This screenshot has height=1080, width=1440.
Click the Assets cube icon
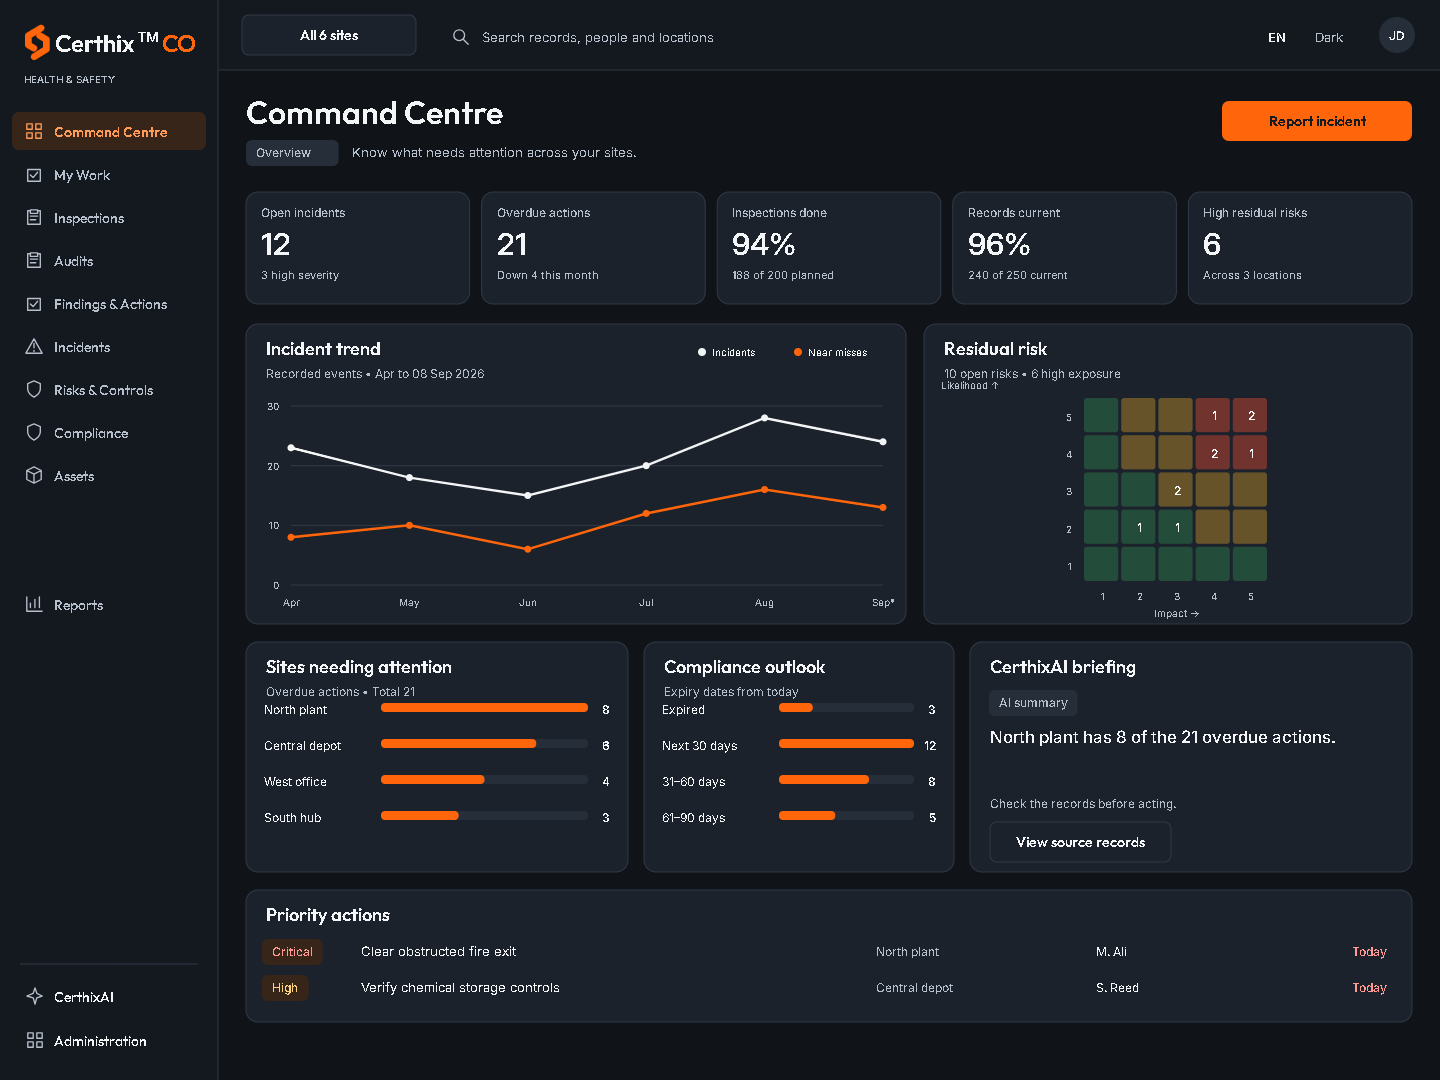click(34, 476)
